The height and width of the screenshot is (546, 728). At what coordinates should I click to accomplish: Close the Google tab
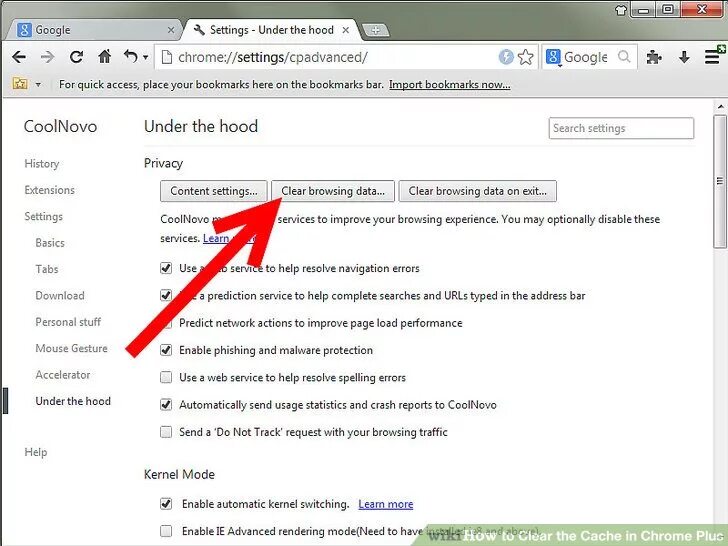171,30
